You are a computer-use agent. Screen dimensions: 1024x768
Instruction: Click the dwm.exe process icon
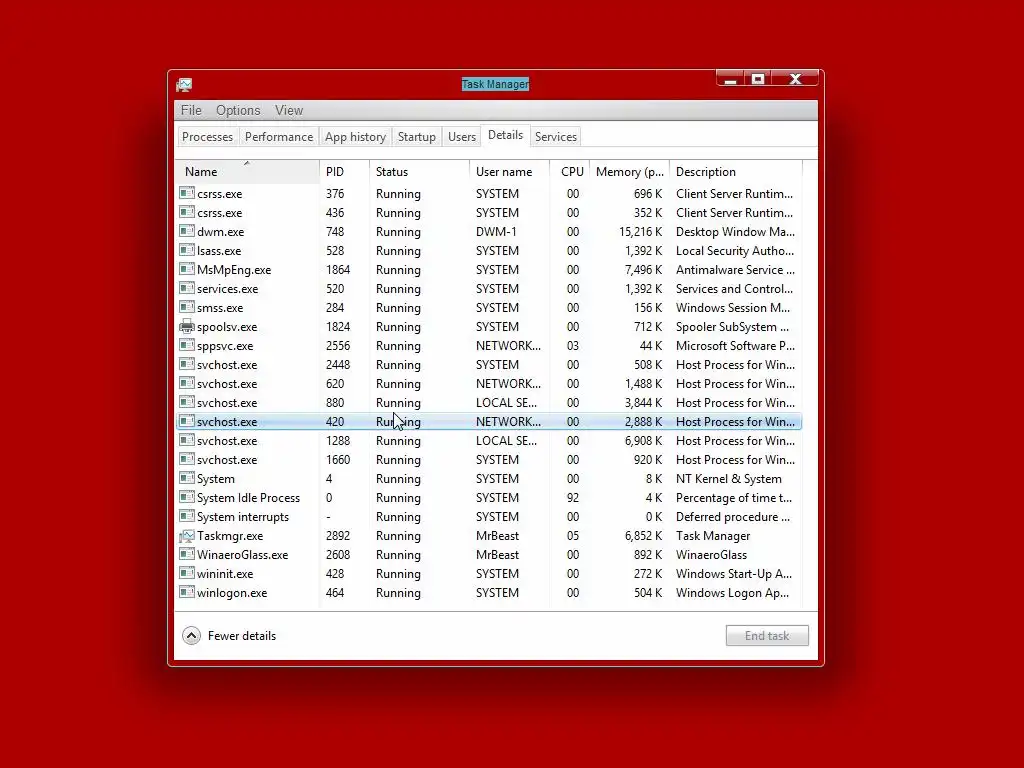[x=187, y=231]
